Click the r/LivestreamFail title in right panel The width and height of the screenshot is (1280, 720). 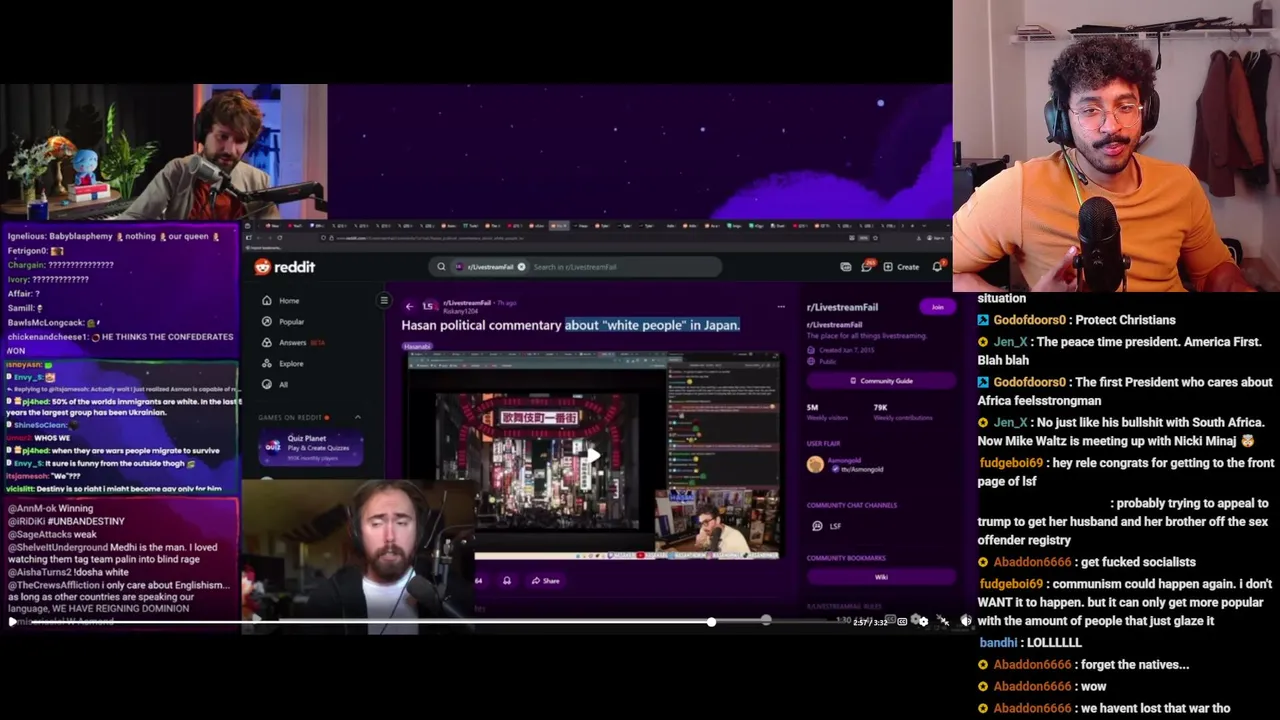click(842, 307)
